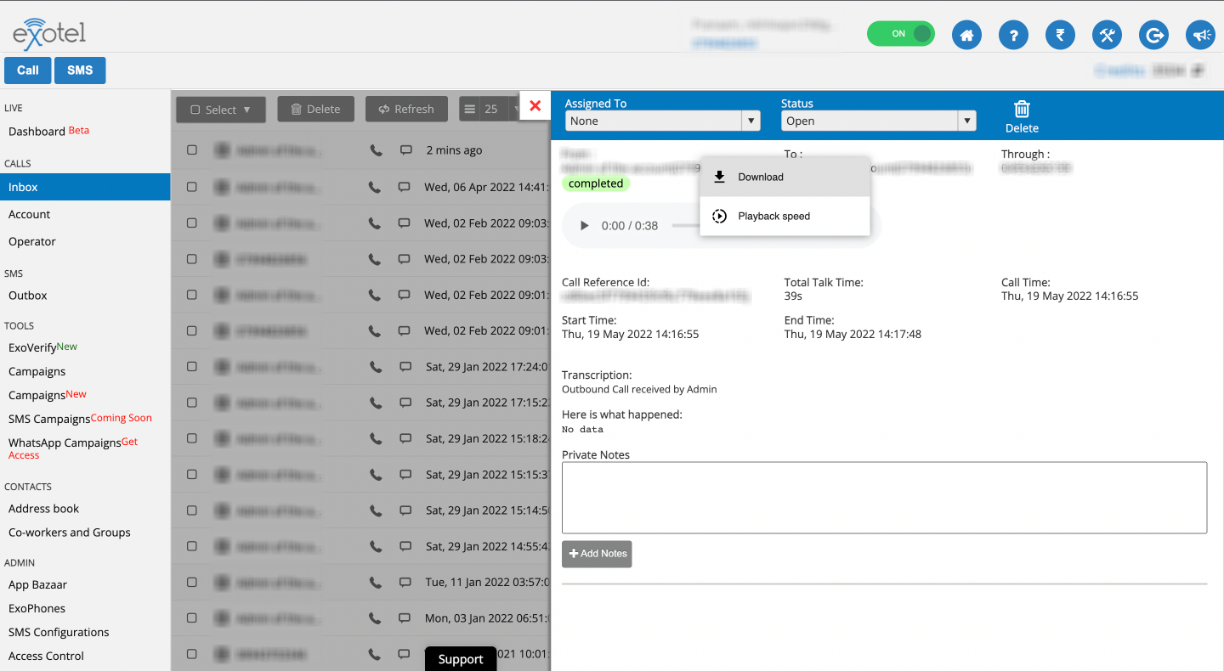
Task: Click the Refresh button
Action: (x=406, y=109)
